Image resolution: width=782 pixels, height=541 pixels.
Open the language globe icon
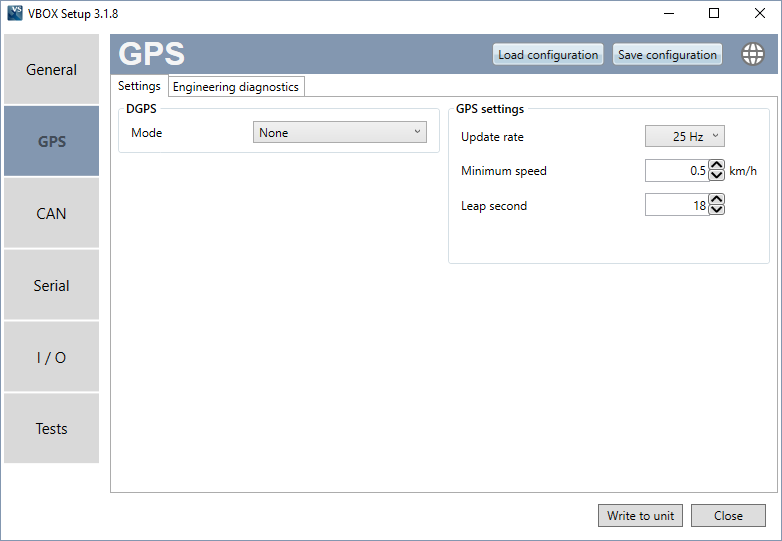point(753,54)
